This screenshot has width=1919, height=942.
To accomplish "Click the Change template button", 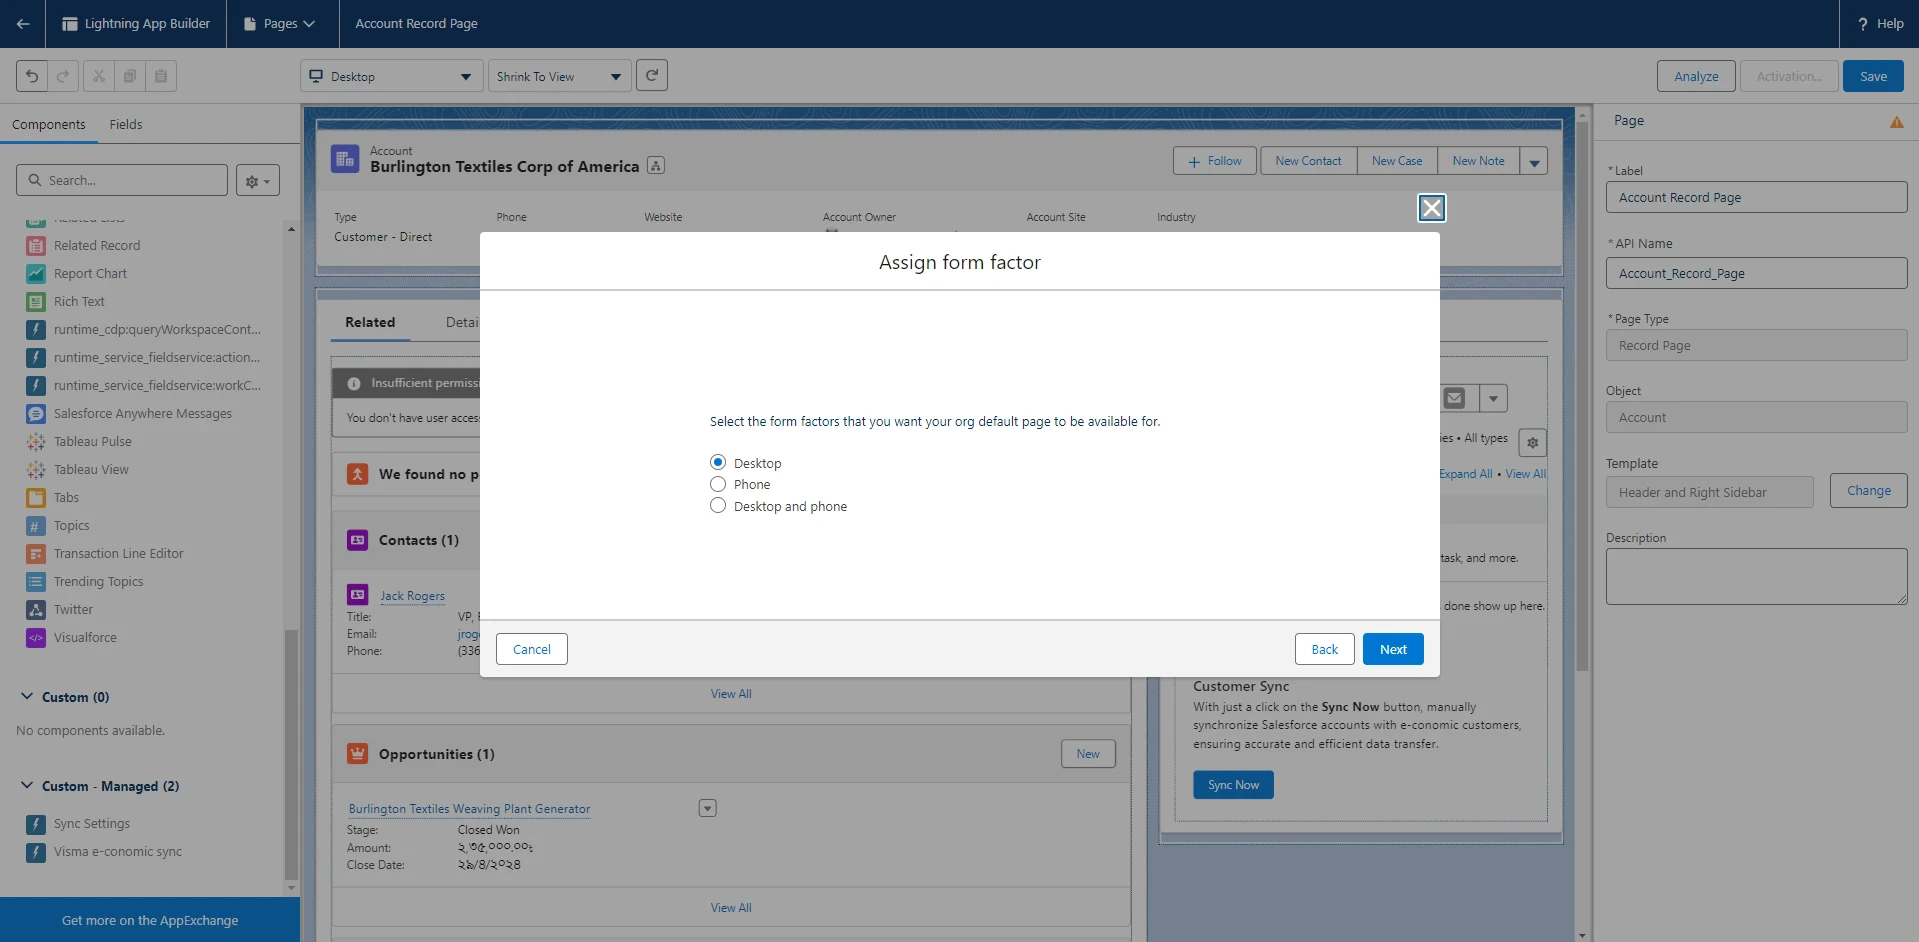I will [1868, 491].
